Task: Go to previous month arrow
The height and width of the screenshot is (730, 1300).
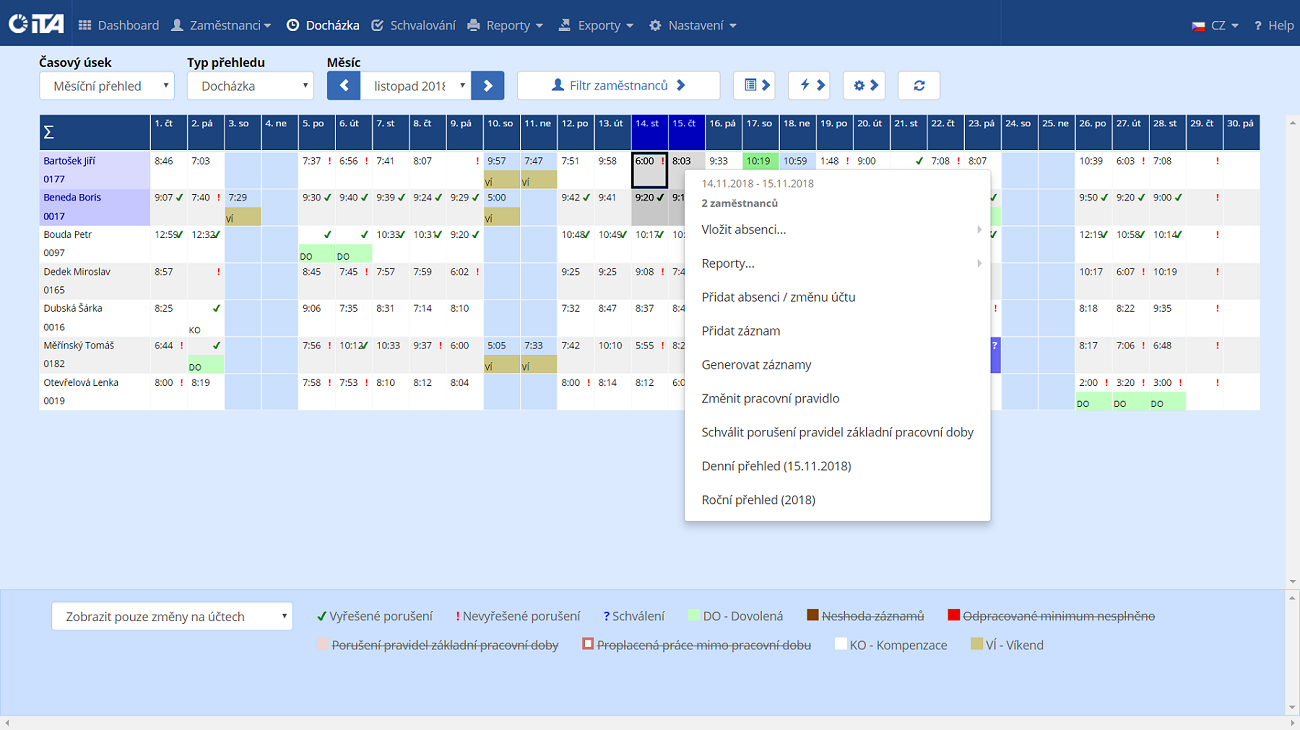Action: pyautogui.click(x=343, y=86)
